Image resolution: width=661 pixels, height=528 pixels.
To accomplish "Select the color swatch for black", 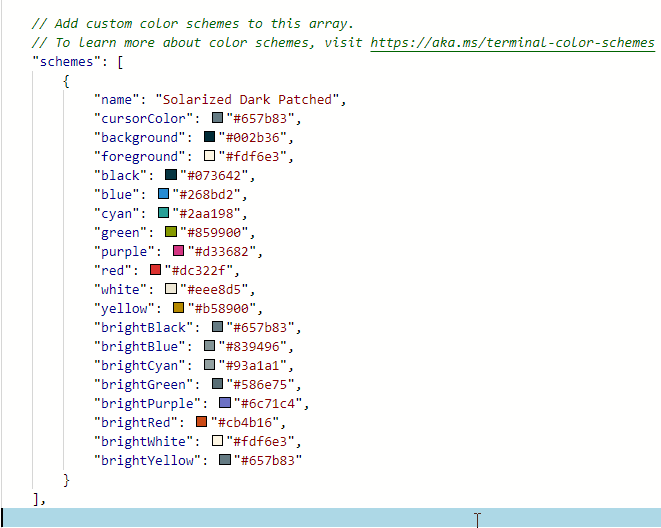I will click(171, 175).
